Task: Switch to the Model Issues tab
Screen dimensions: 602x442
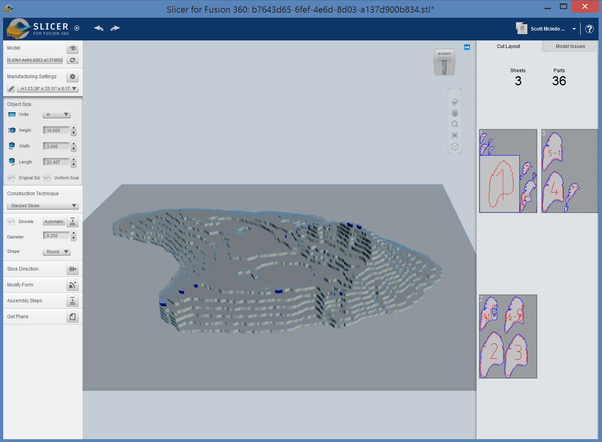Action: pos(570,46)
